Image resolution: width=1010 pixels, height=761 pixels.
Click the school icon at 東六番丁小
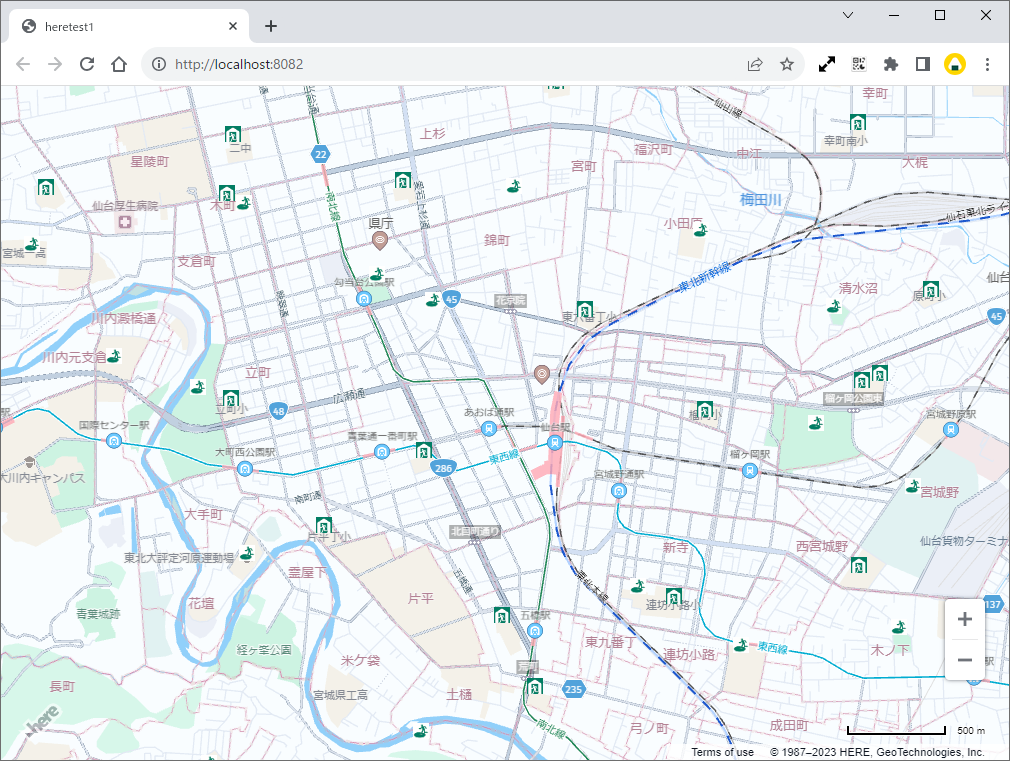click(x=585, y=309)
